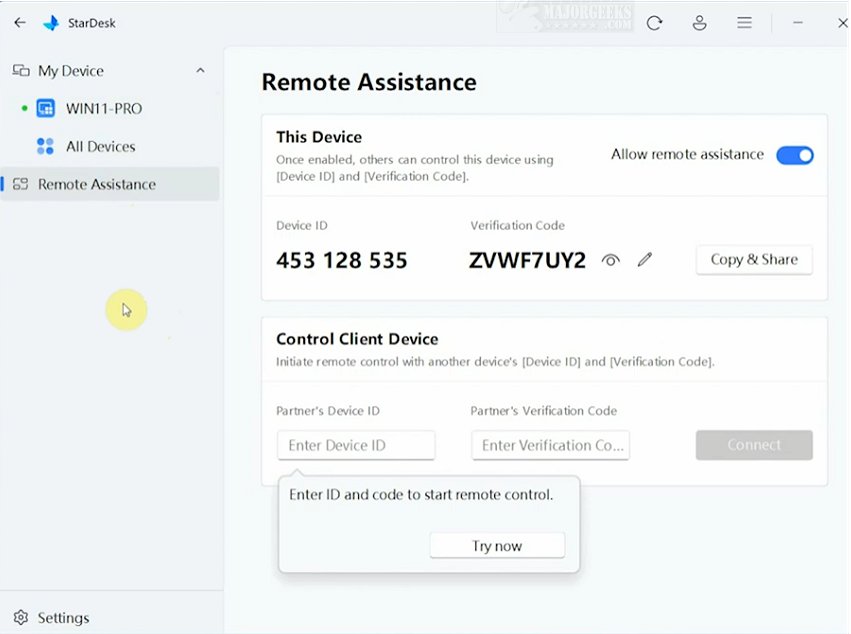Viewport: 851px width, 634px height.
Task: Click the StarDesk logo icon
Action: [51, 22]
